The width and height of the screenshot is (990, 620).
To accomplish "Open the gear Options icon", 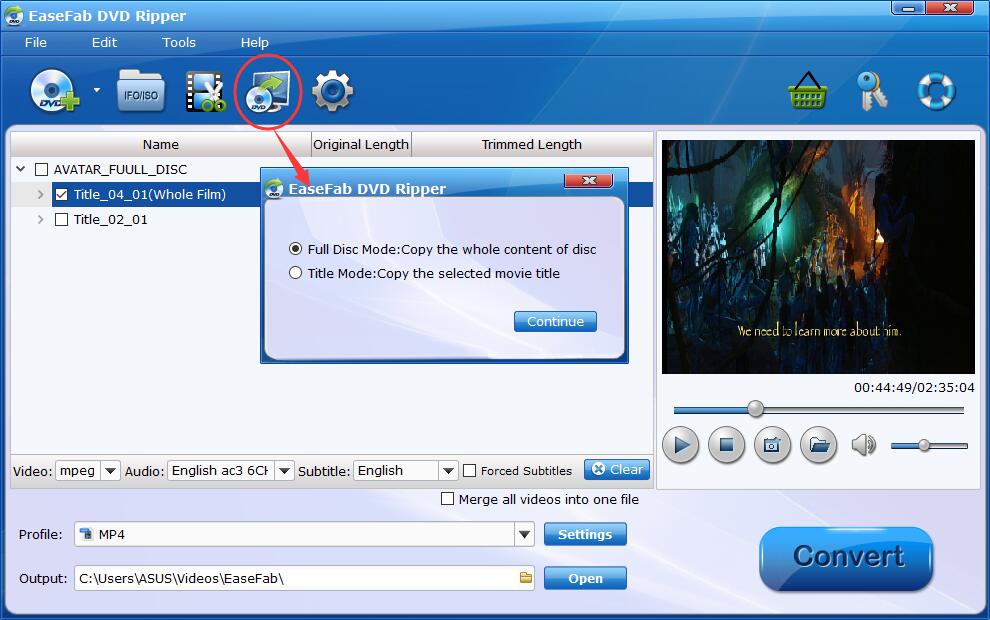I will pyautogui.click(x=332, y=92).
